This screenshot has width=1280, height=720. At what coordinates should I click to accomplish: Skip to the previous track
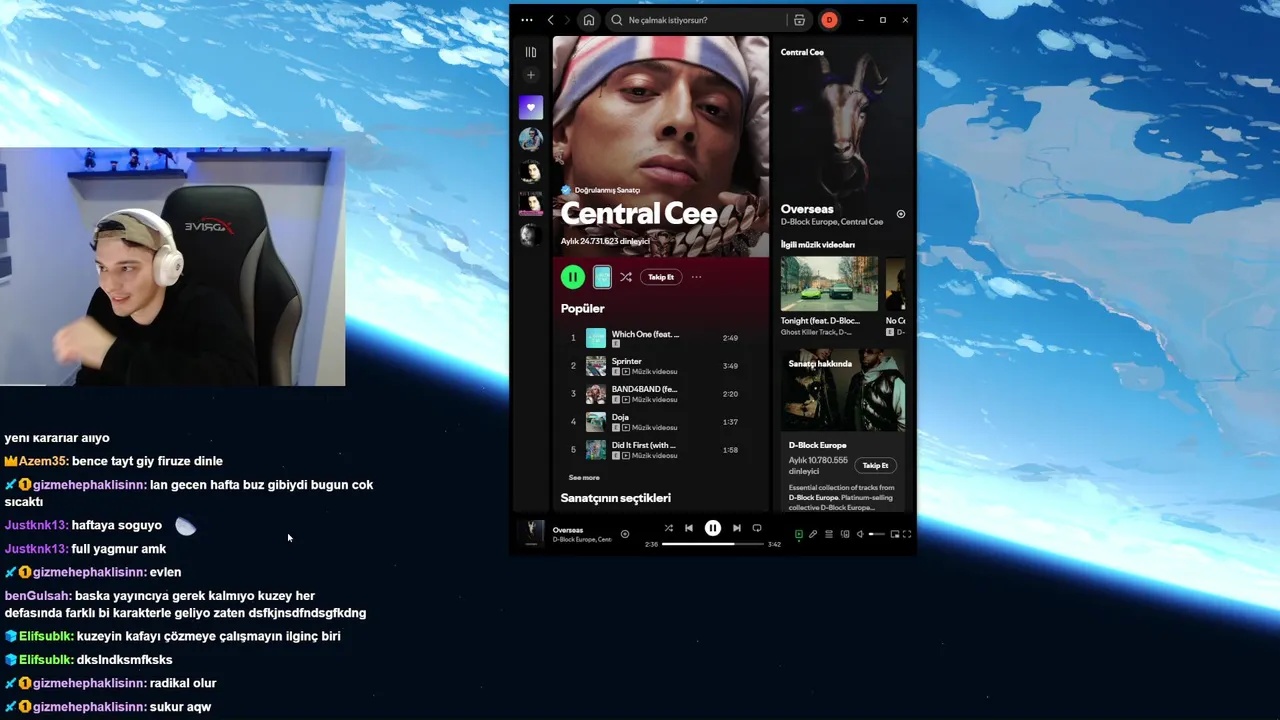(x=689, y=528)
